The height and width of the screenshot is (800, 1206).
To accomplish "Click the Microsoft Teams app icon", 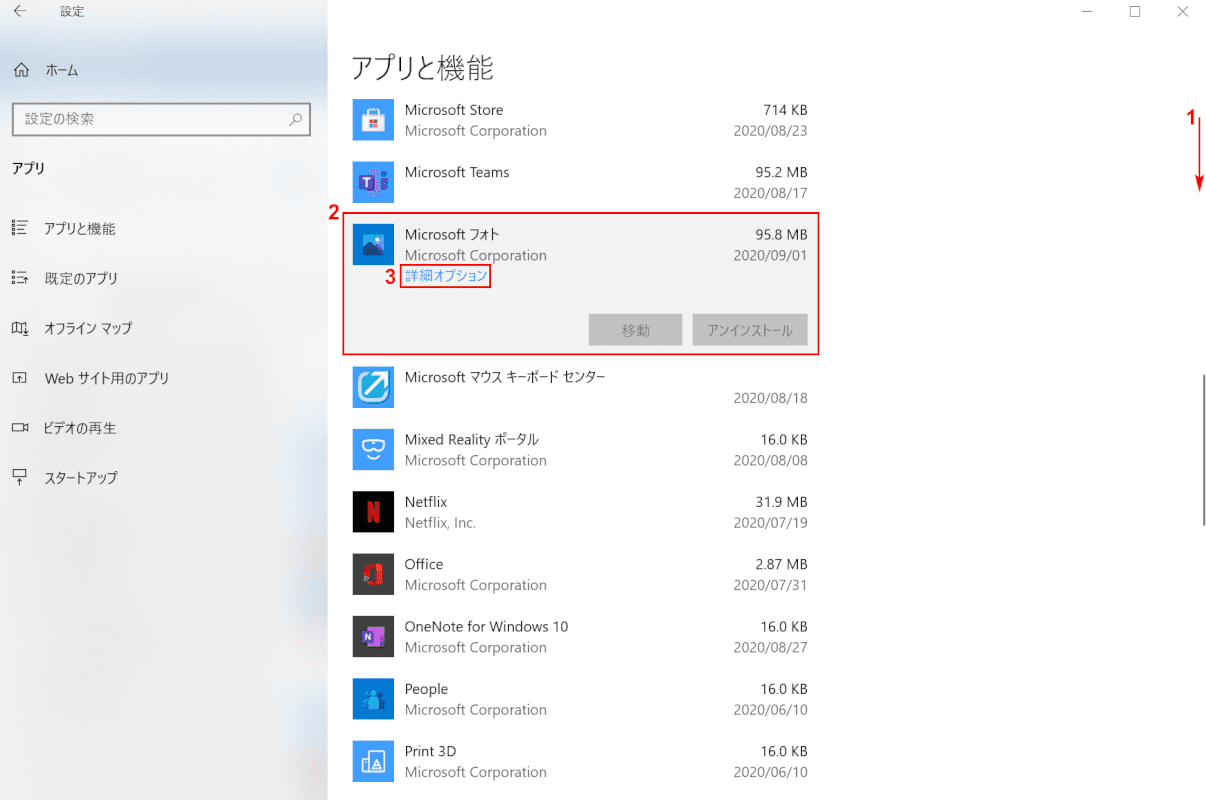I will (x=373, y=182).
